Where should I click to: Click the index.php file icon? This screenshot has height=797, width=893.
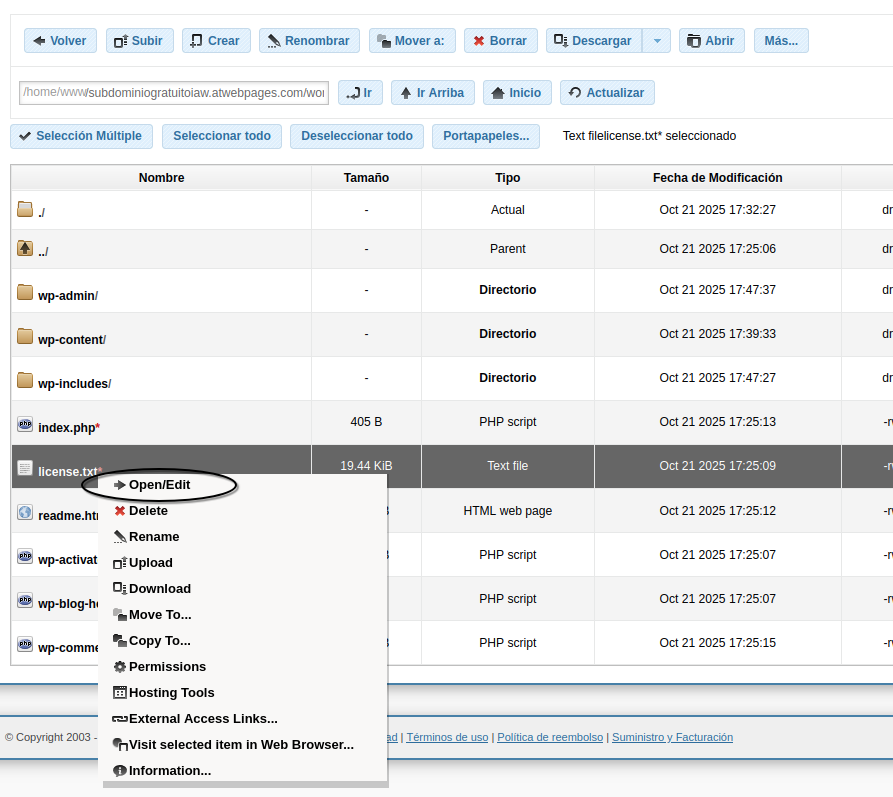click(x=25, y=425)
